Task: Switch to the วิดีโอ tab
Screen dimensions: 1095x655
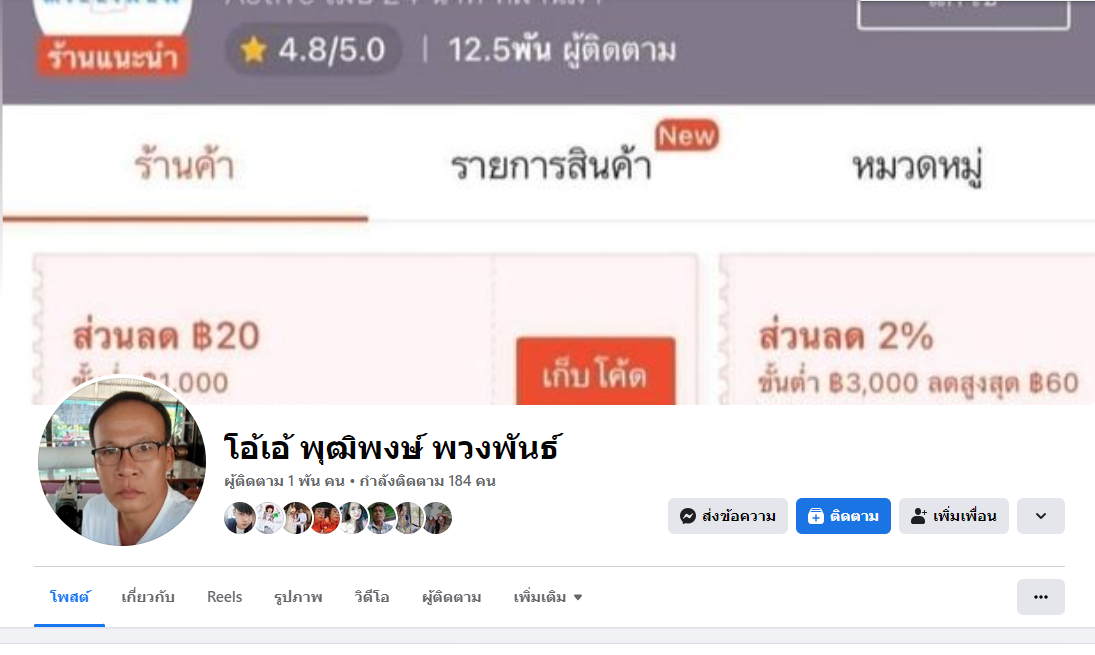Action: [x=372, y=597]
